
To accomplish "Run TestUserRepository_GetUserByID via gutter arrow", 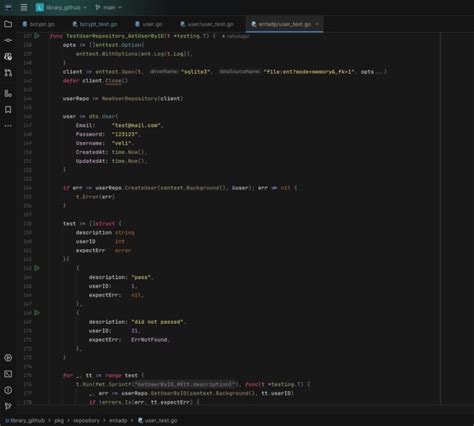I will [x=37, y=36].
